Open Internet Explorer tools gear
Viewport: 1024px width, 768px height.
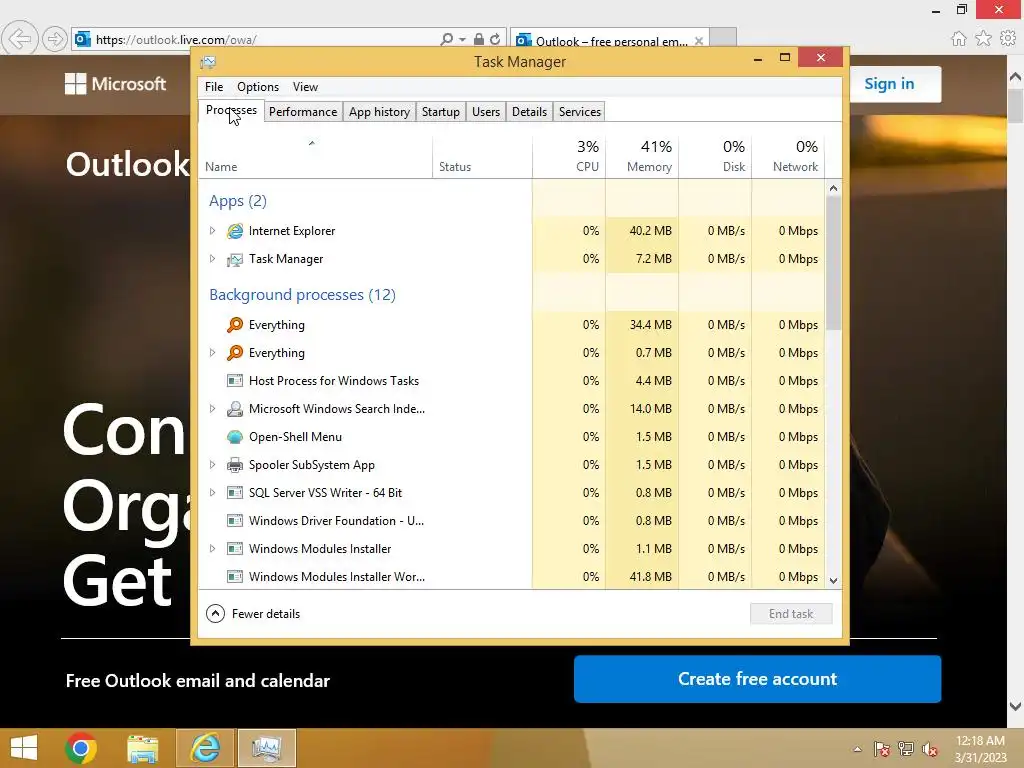1008,39
